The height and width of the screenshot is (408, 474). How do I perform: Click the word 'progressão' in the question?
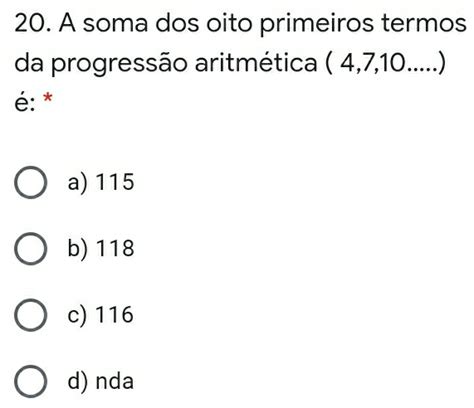[119, 64]
